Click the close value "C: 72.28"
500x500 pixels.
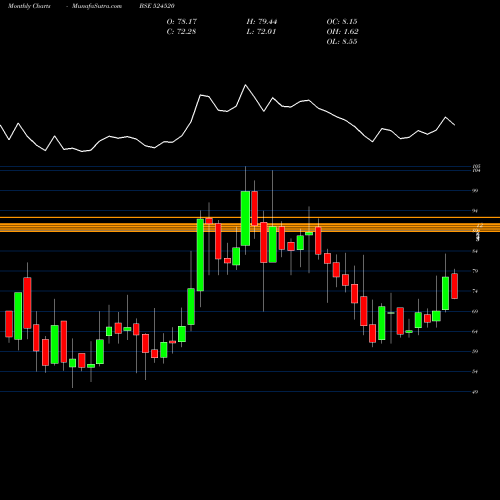pyautogui.click(x=181, y=32)
